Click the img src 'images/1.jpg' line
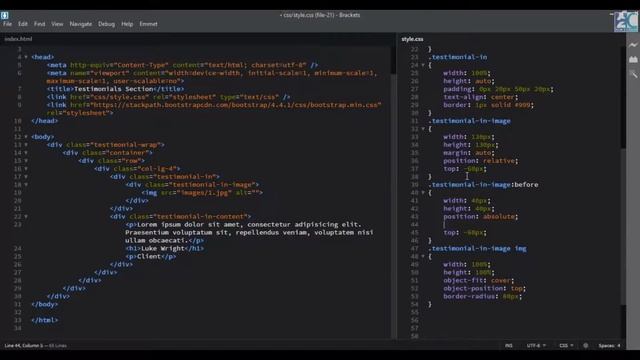The width and height of the screenshot is (640, 360). (202, 193)
